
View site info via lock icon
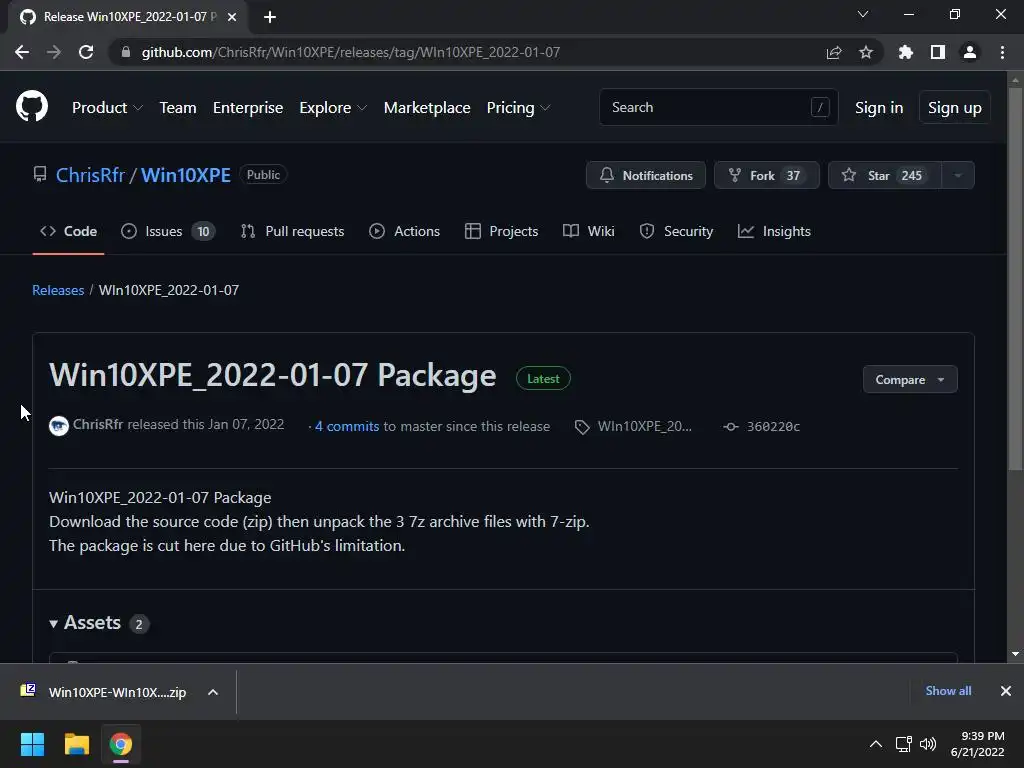point(126,52)
